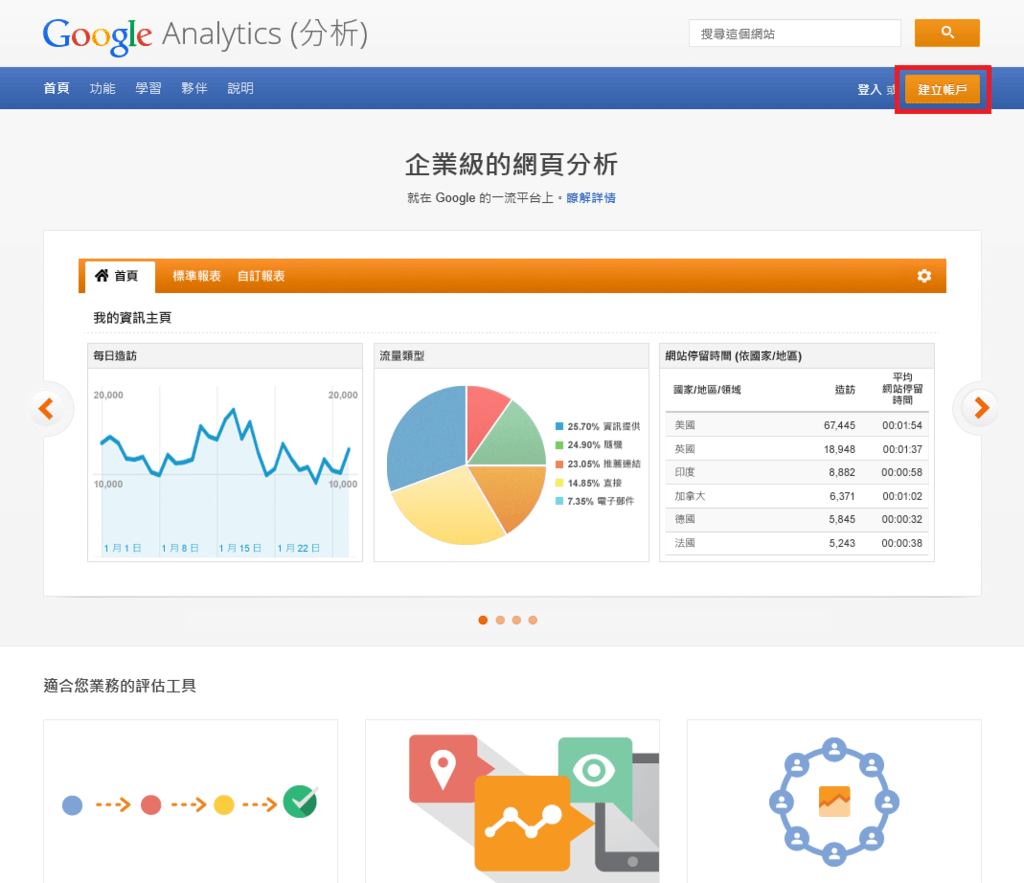
Task: Open the 瞭解詳情 learn more link
Action: pyautogui.click(x=591, y=198)
